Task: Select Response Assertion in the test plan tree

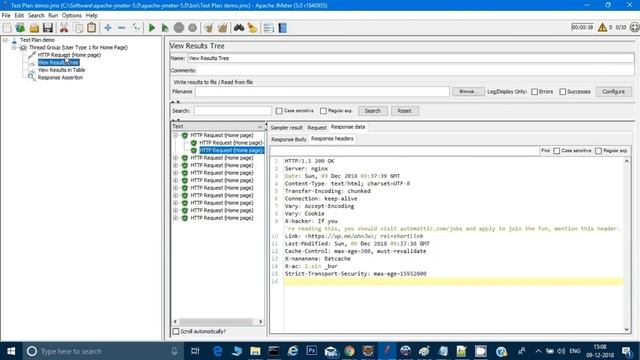Action: (60, 78)
